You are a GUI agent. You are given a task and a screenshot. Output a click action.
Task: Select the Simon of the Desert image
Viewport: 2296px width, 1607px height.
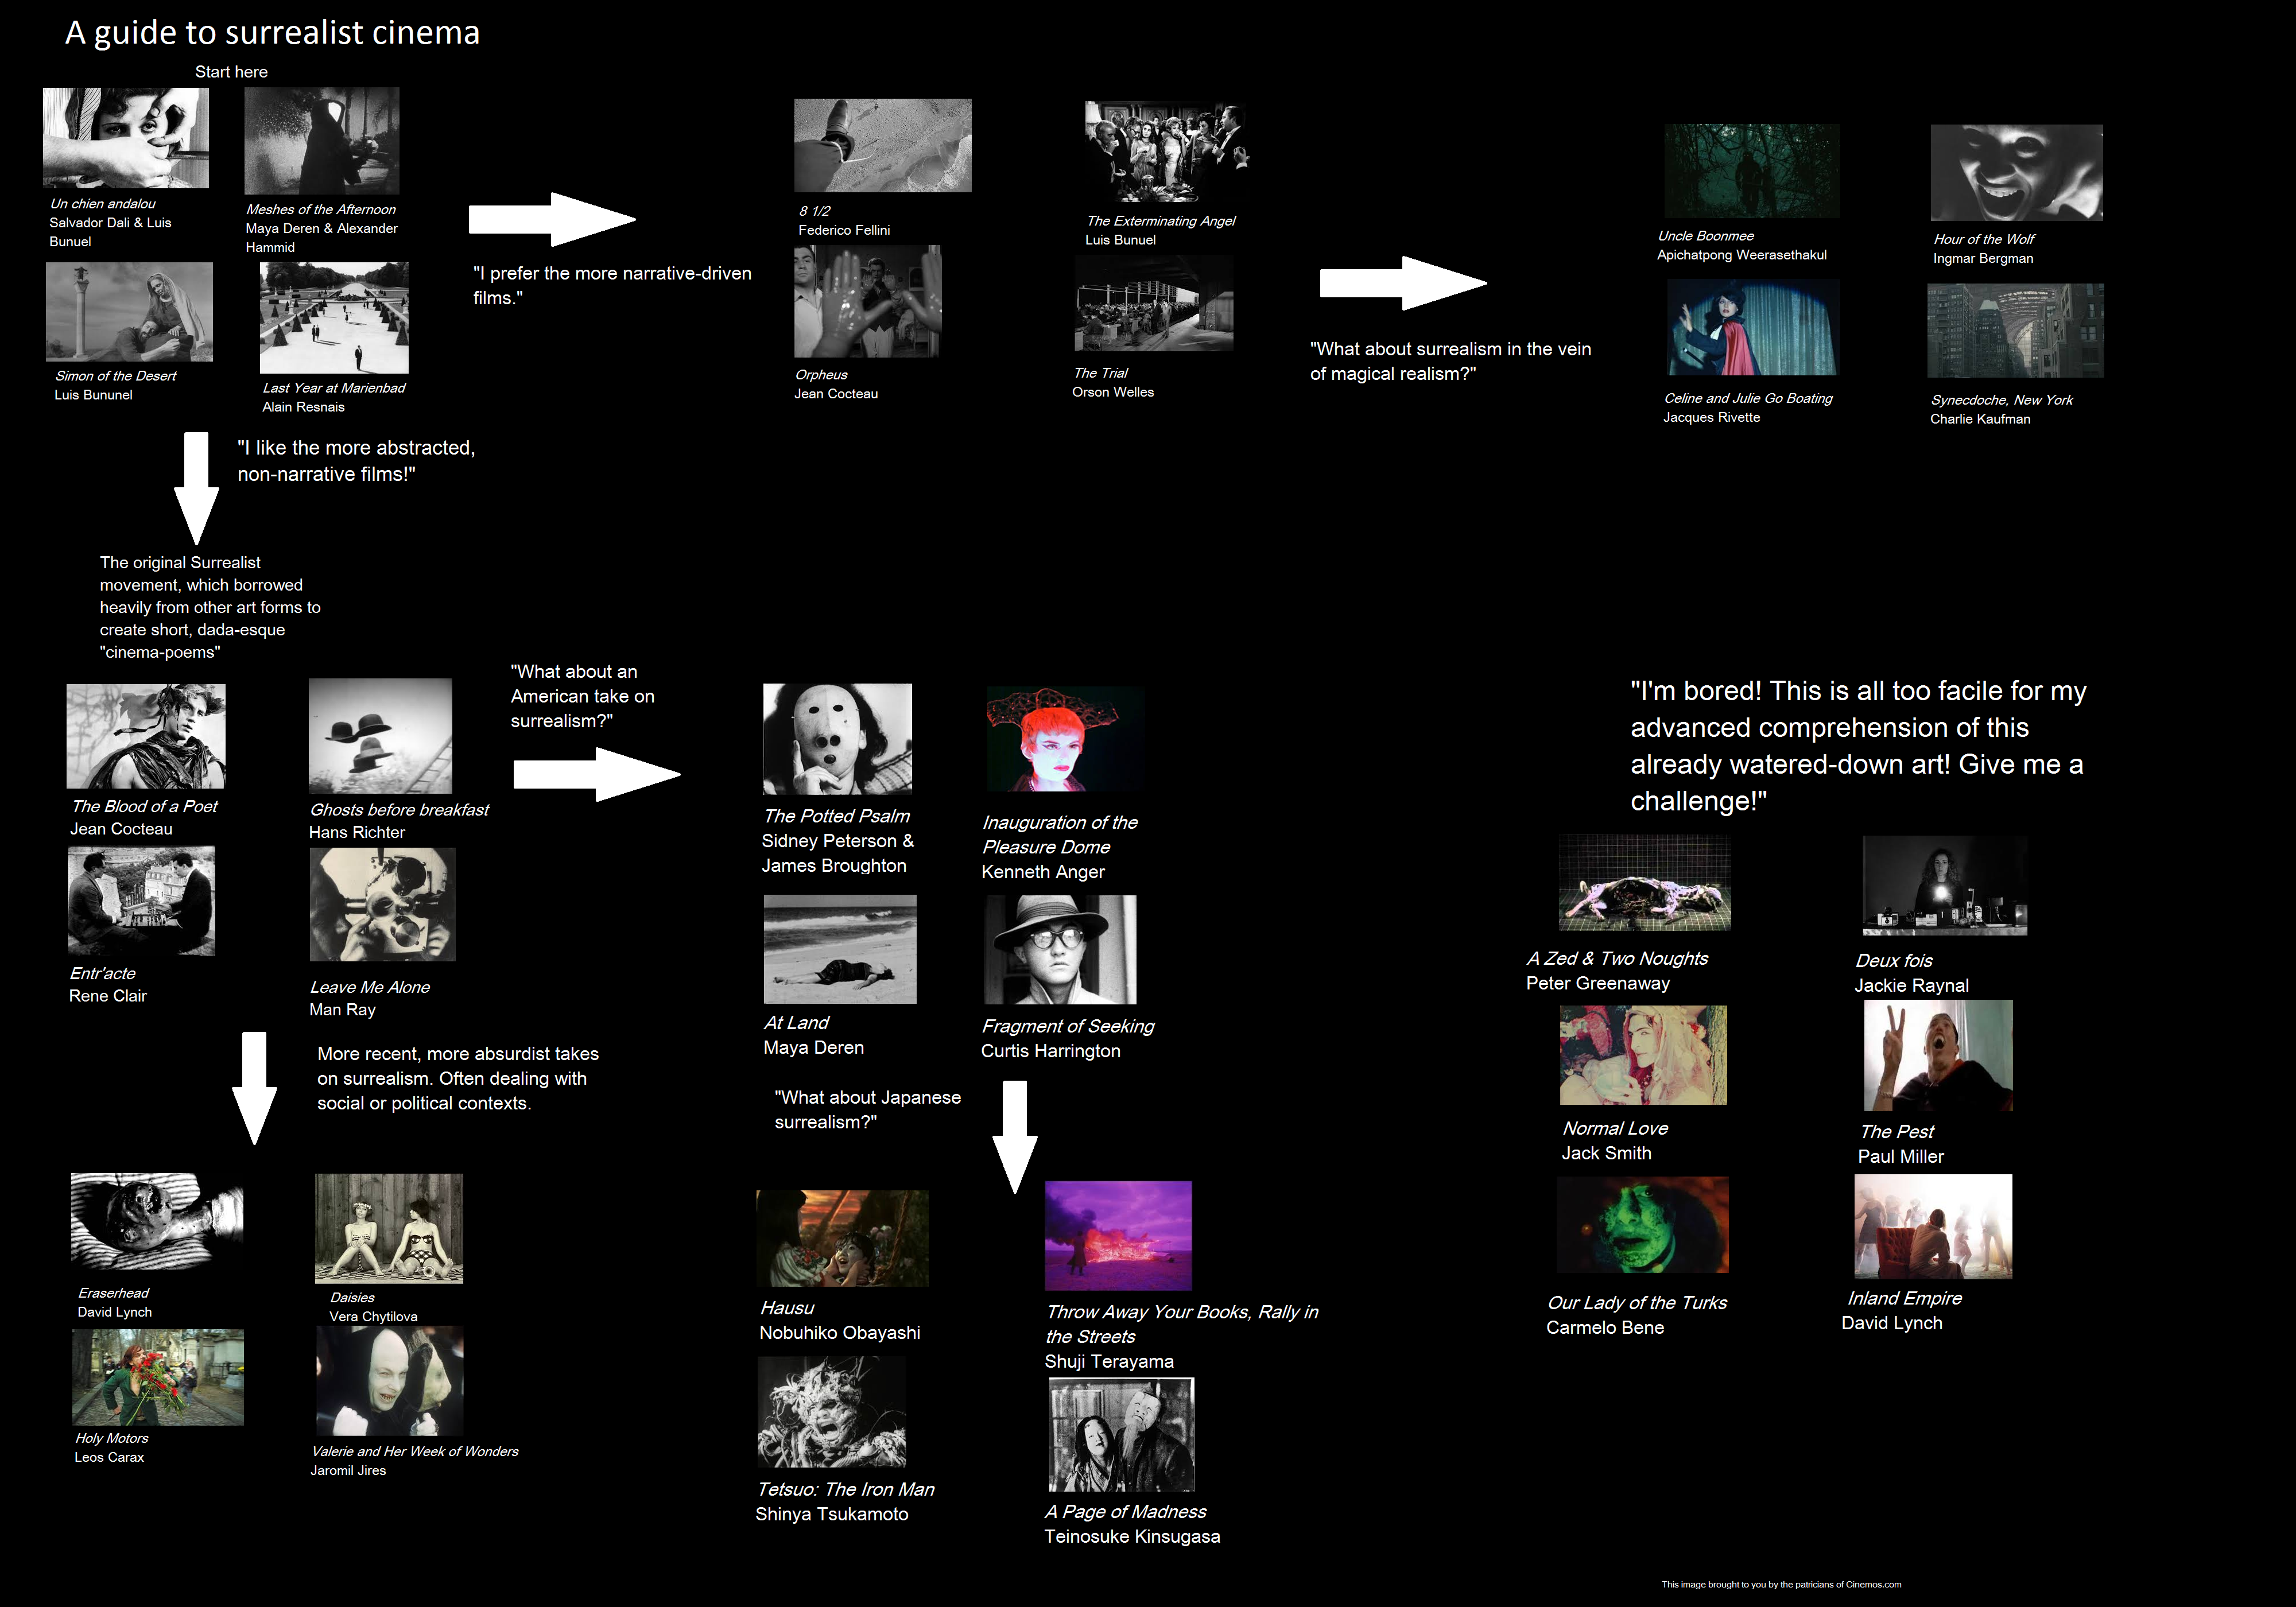(129, 312)
